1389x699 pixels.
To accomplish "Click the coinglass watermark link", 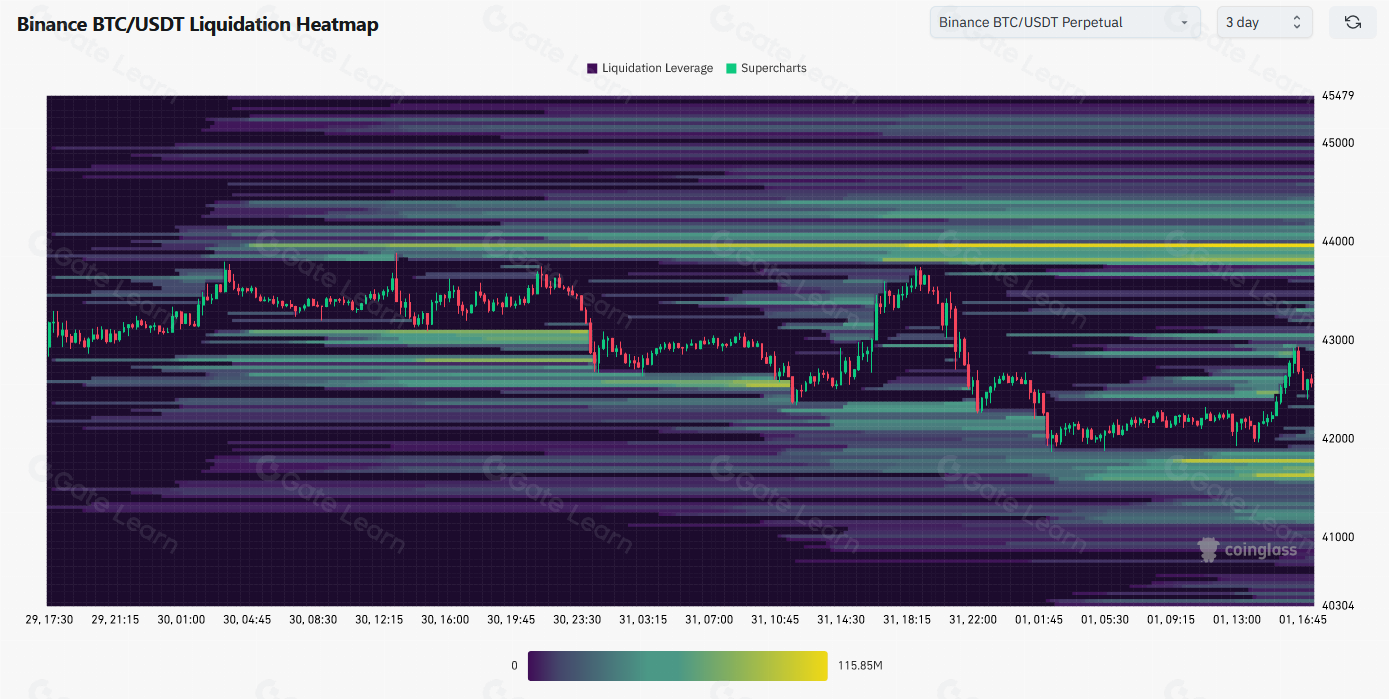I will pos(1248,548).
